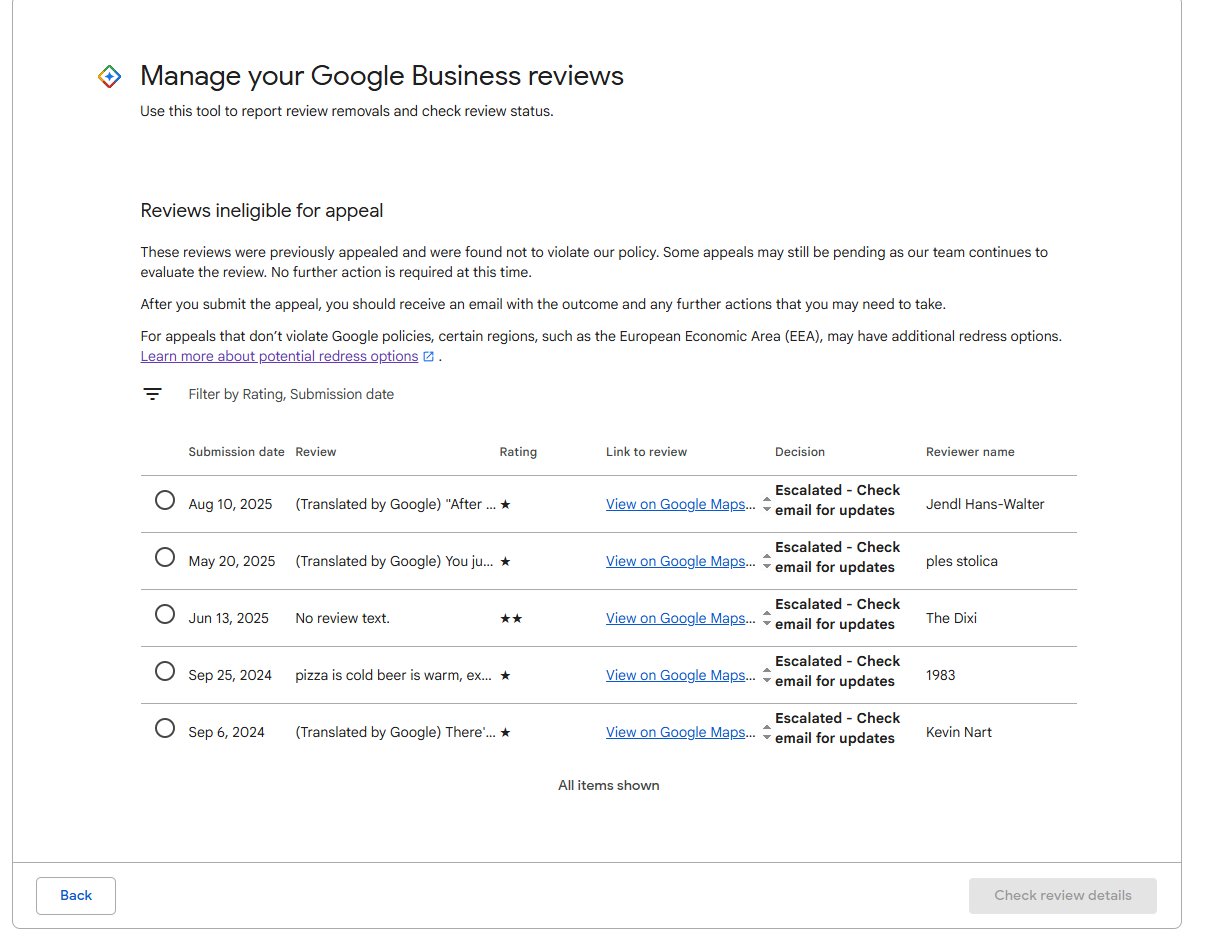Go back with the Back button
The height and width of the screenshot is (948, 1209).
pos(76,896)
